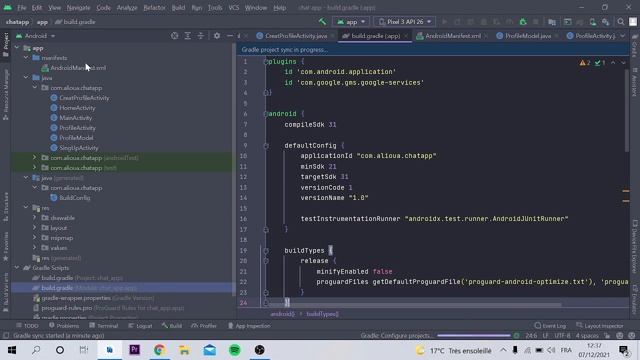The image size is (640, 360).
Task: Open the Logcat tool window
Action: tap(140, 326)
